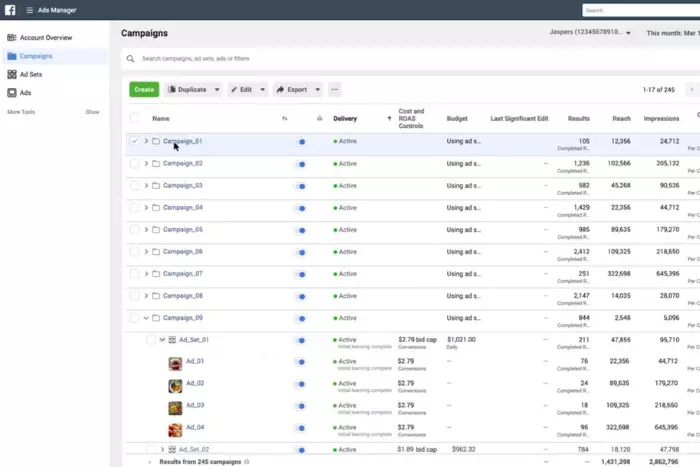This screenshot has height=467, width=700.
Task: Turn off the Campaign_07 delivery switch
Action: (x=300, y=274)
